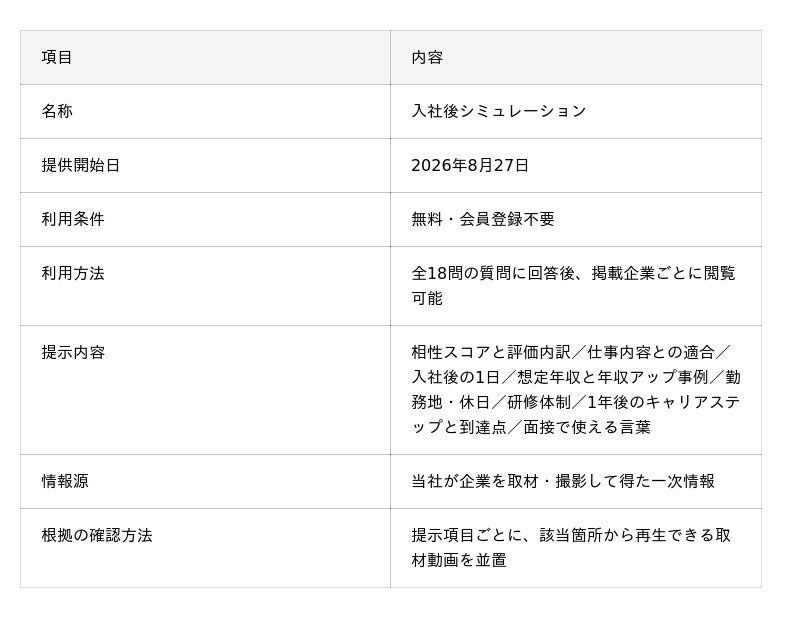Select the 名称 row label
The height and width of the screenshot is (618, 800).
click(57, 111)
